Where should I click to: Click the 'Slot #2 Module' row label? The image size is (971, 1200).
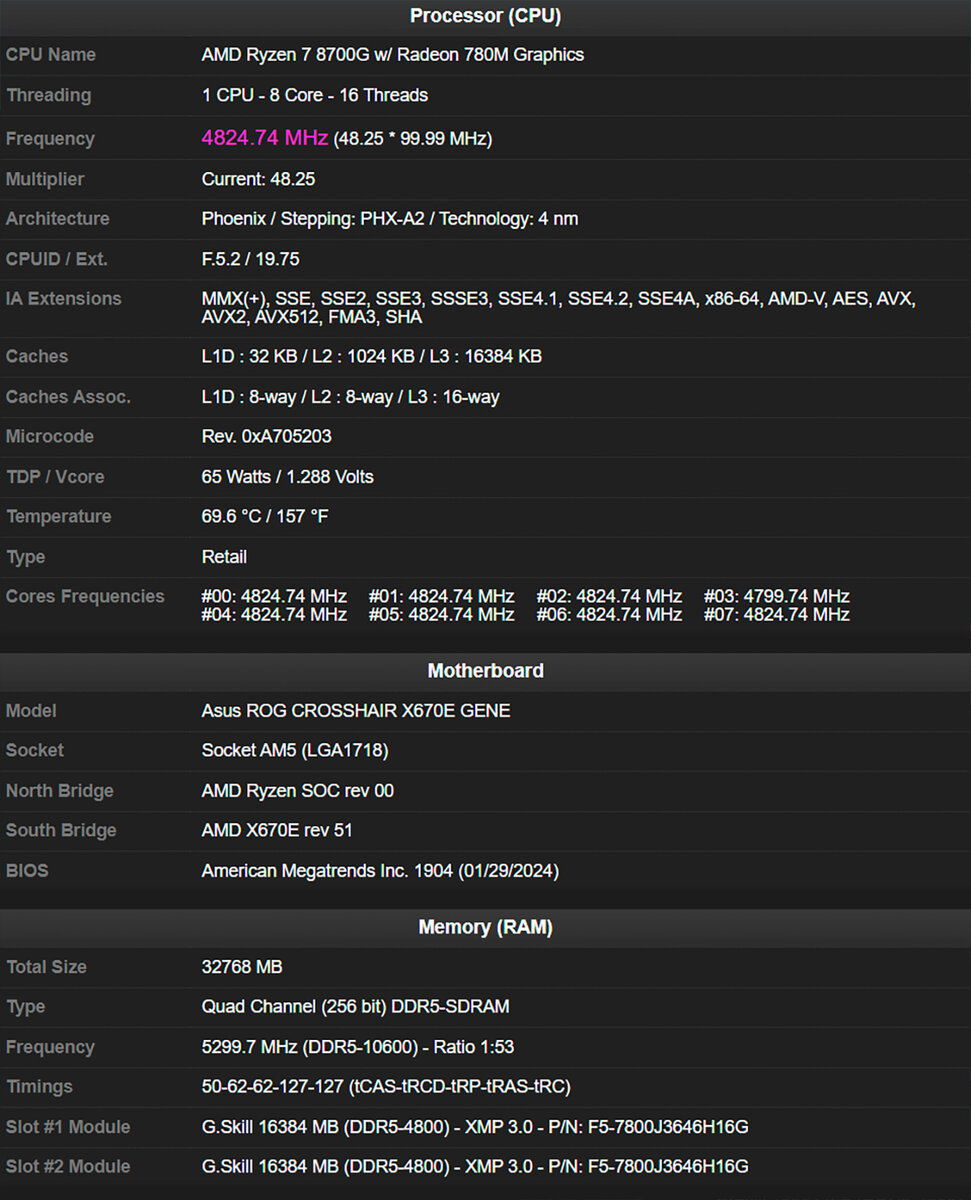(68, 1166)
